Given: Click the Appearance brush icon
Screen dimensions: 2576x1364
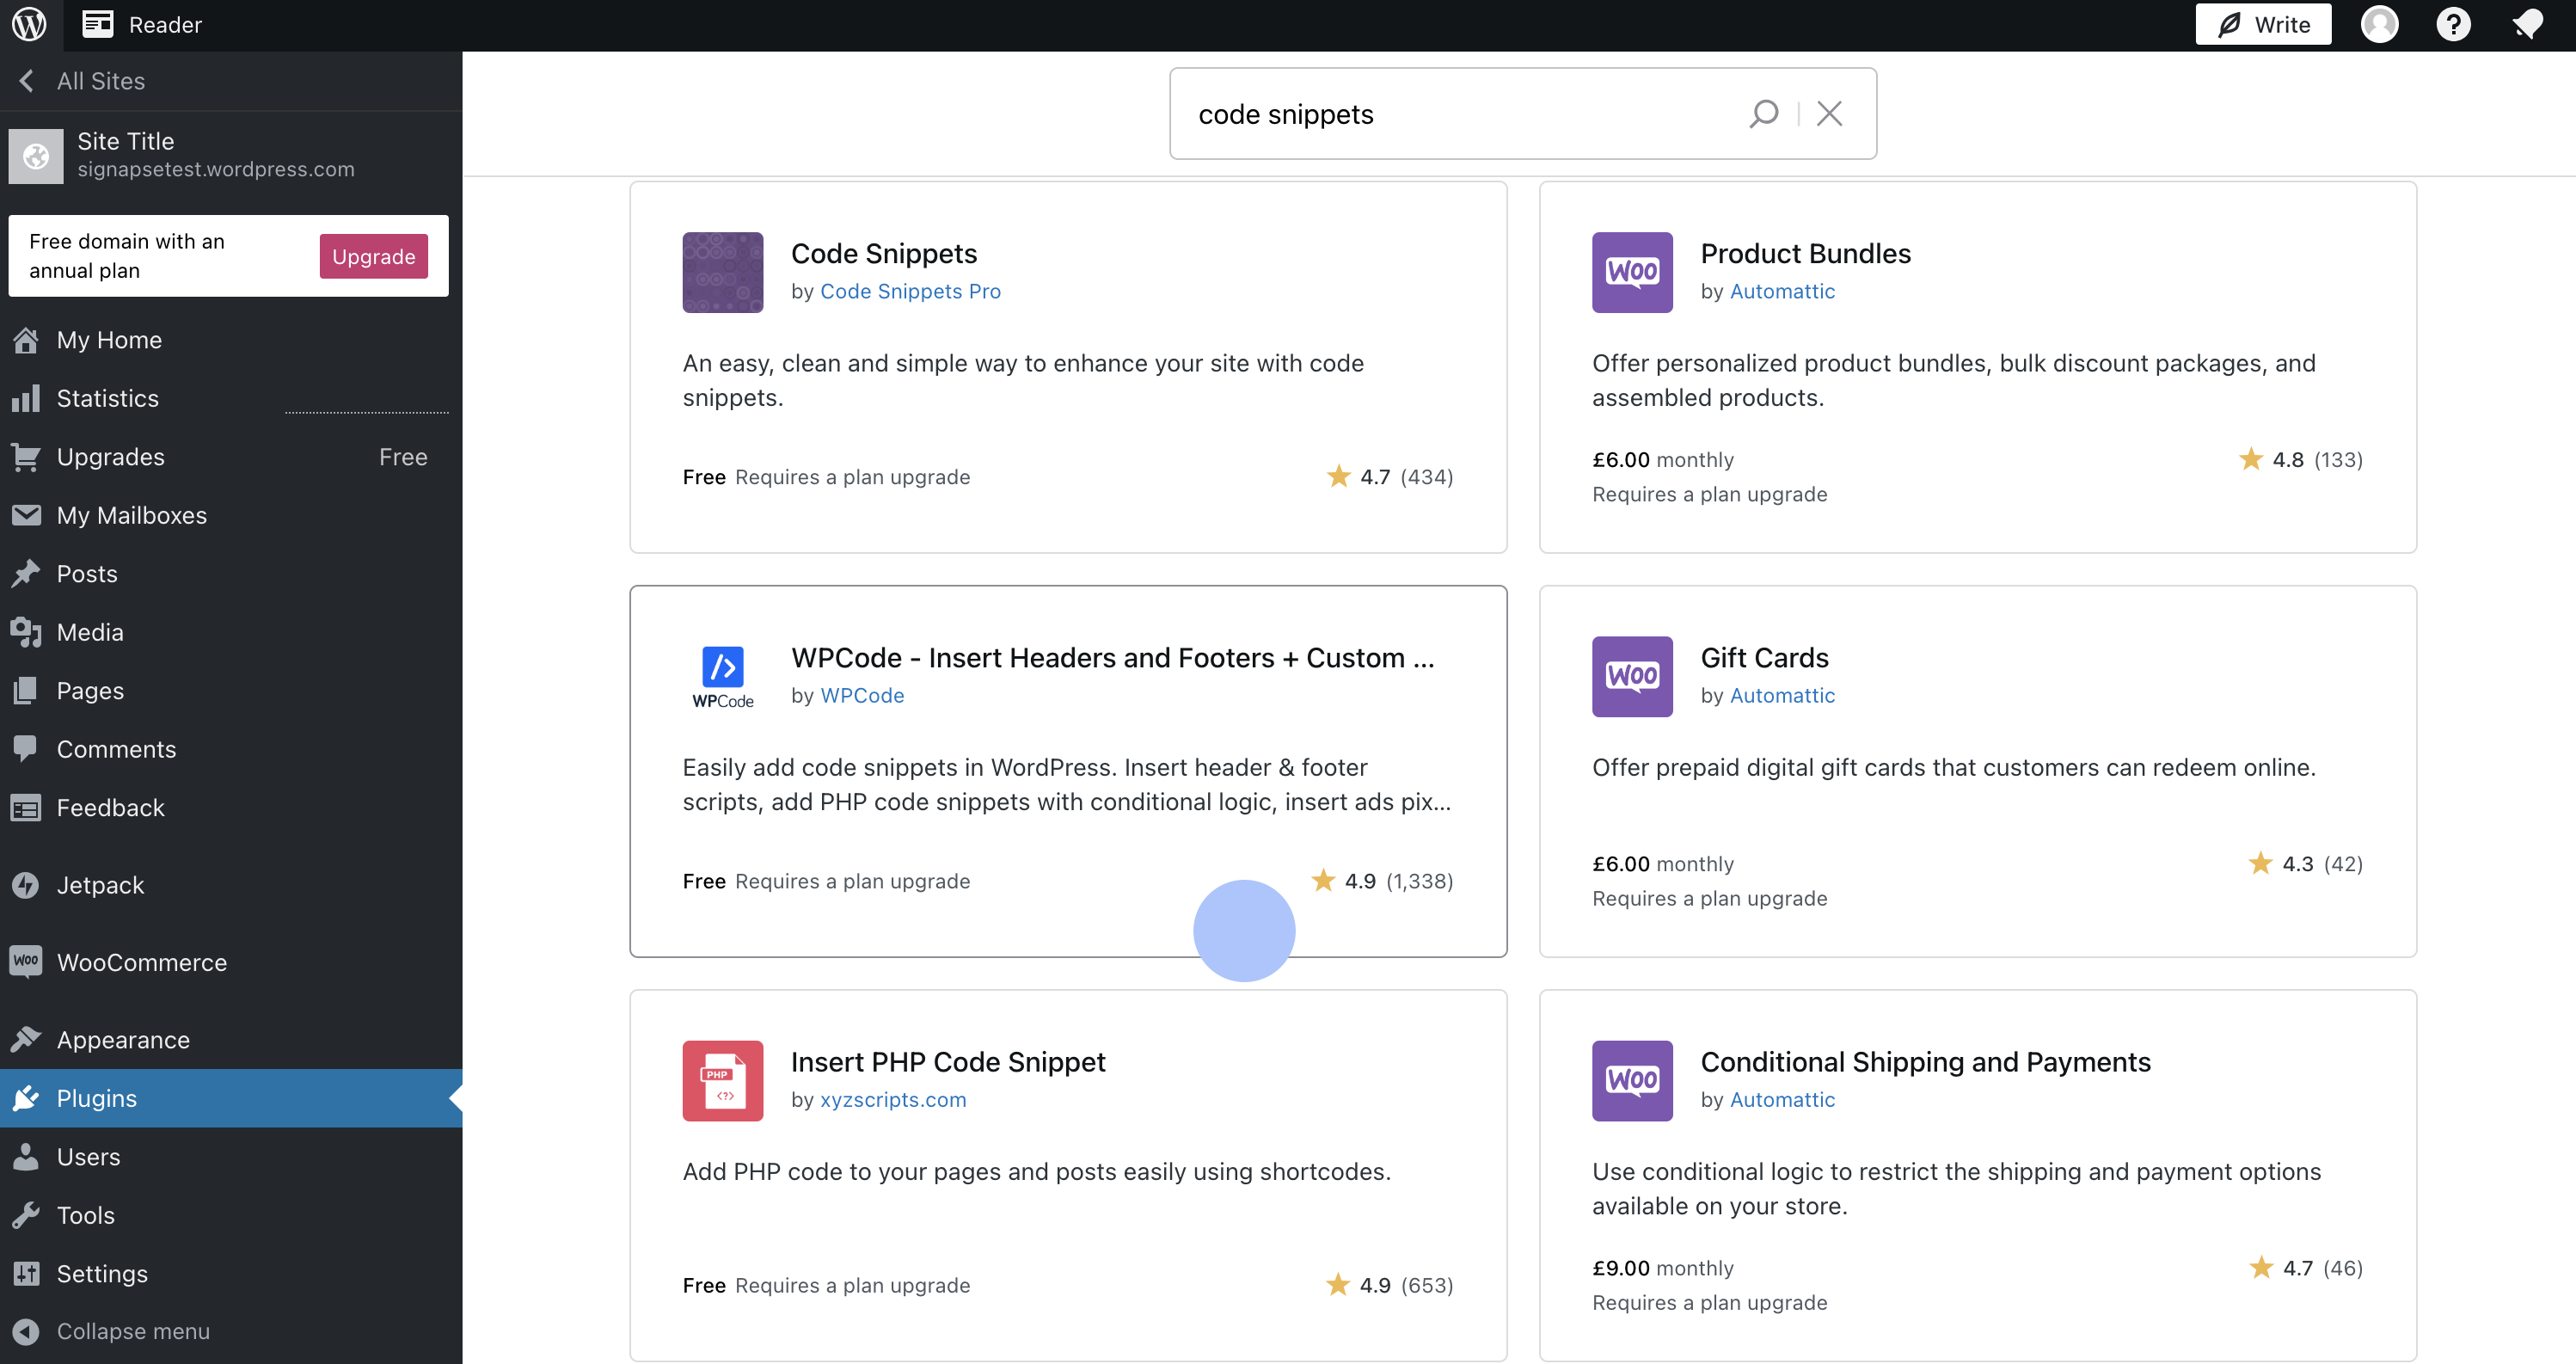Looking at the screenshot, I should coord(26,1040).
